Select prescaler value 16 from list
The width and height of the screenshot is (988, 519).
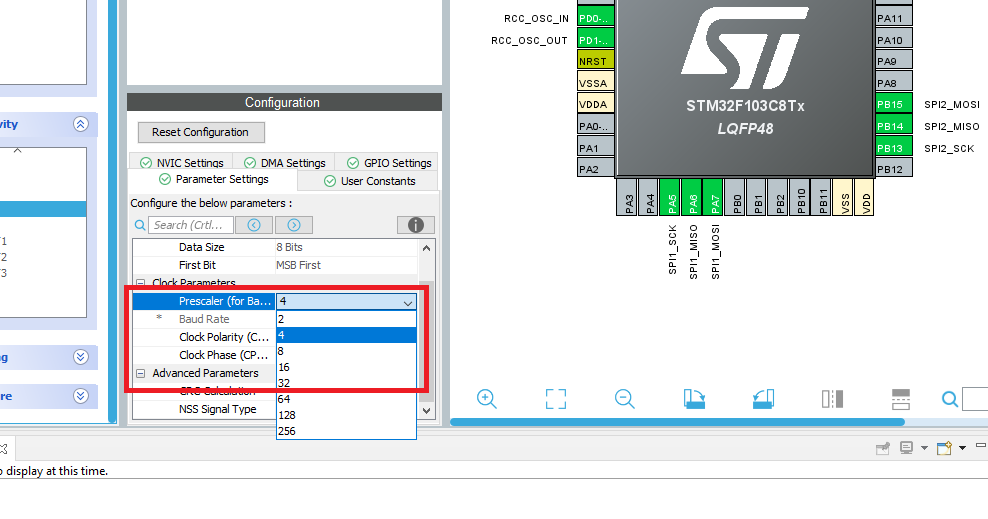coord(284,367)
